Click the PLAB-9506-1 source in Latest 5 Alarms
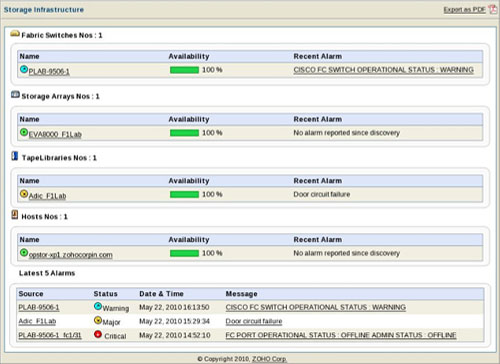This screenshot has height=364, width=500. click(x=39, y=307)
